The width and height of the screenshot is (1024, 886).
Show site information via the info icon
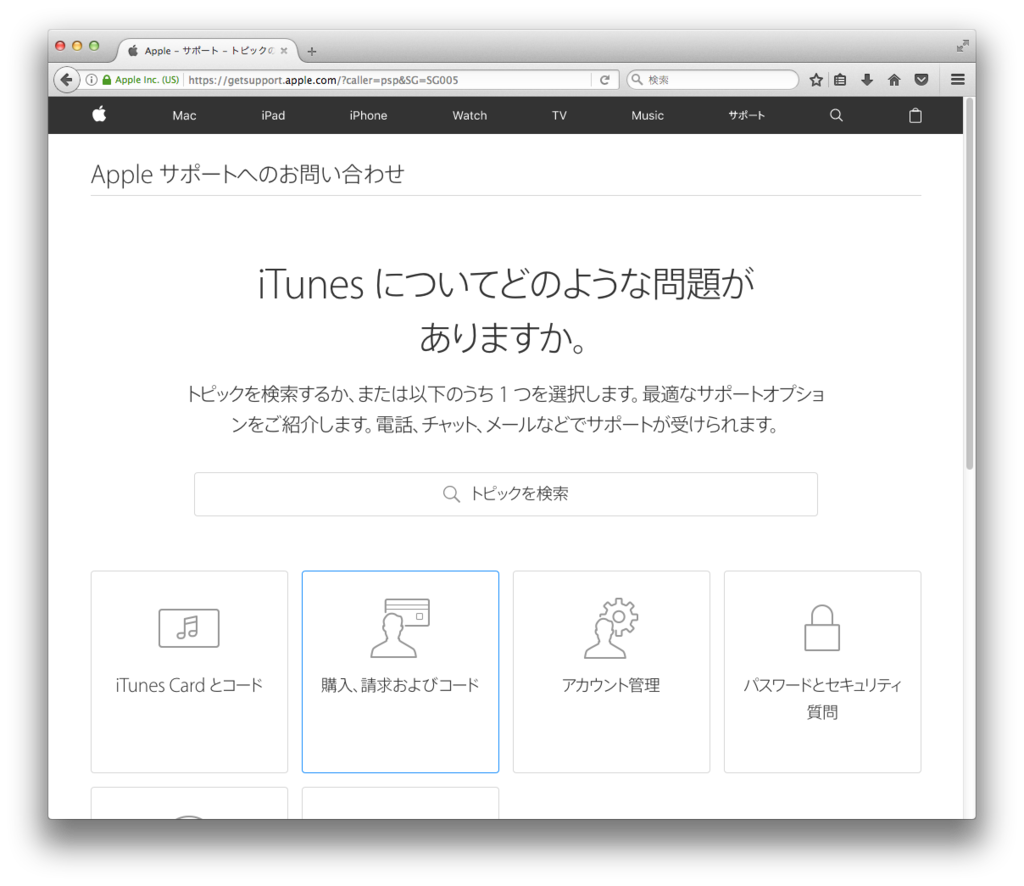91,80
